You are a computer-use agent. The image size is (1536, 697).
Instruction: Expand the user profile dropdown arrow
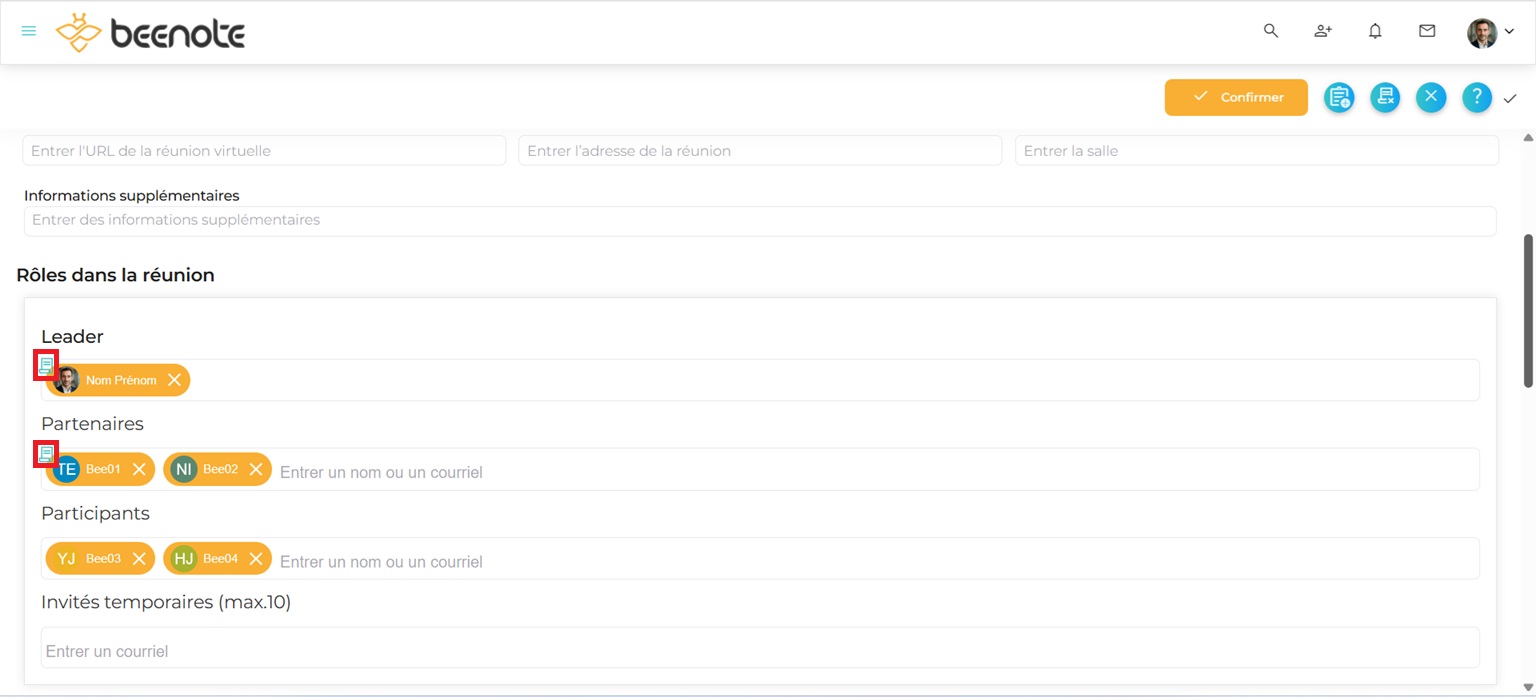click(x=1509, y=32)
